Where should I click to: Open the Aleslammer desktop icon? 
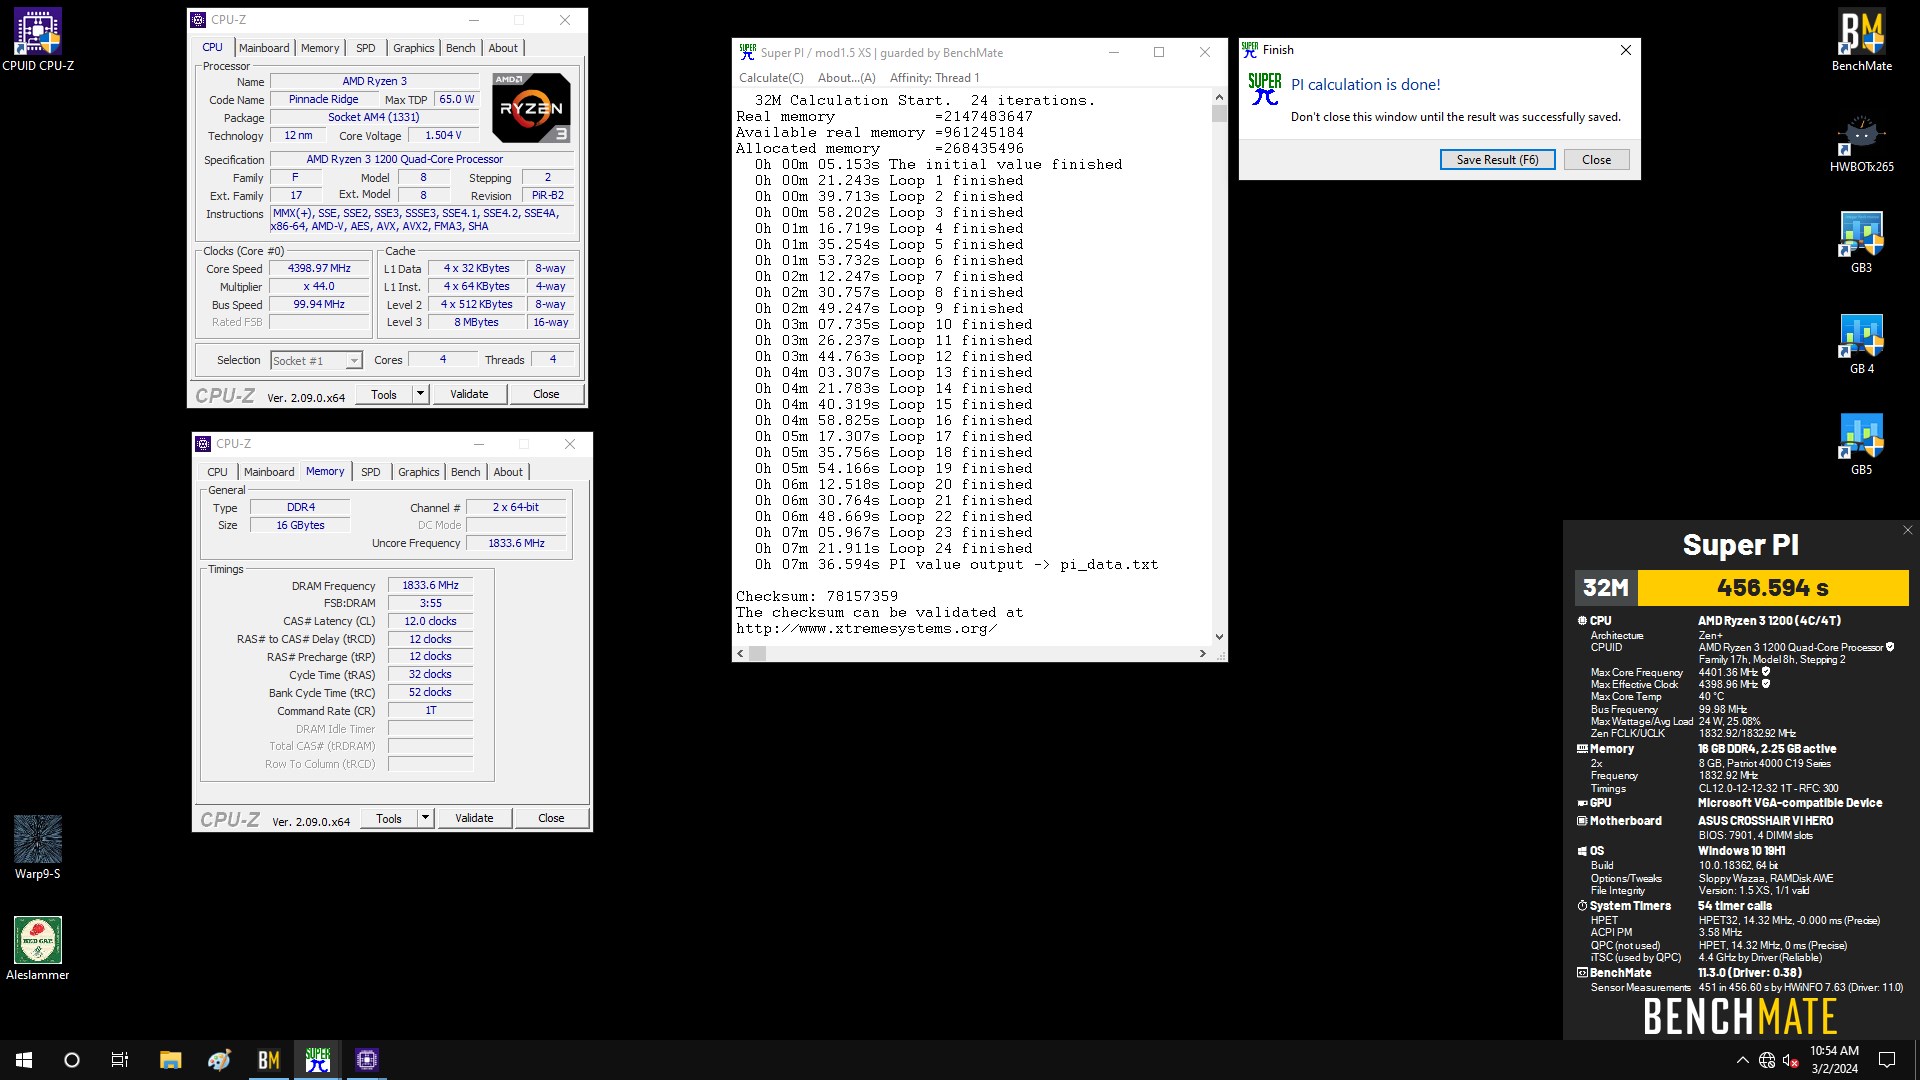pyautogui.click(x=38, y=948)
